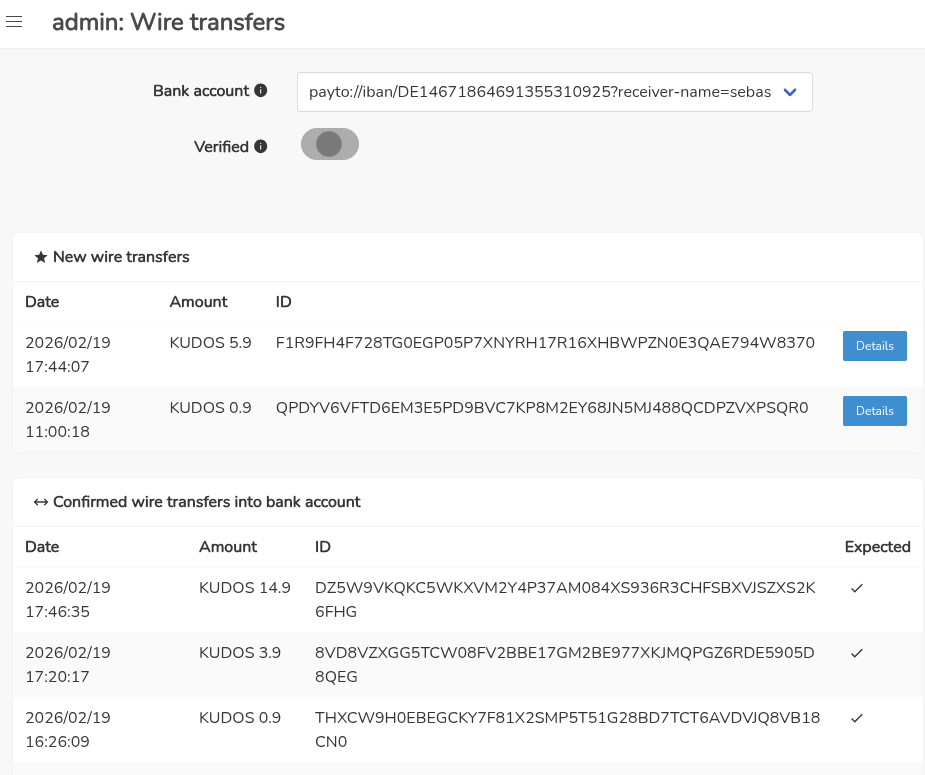Click the star icon beside New wire transfers
The width and height of the screenshot is (925, 775).
(x=41, y=257)
